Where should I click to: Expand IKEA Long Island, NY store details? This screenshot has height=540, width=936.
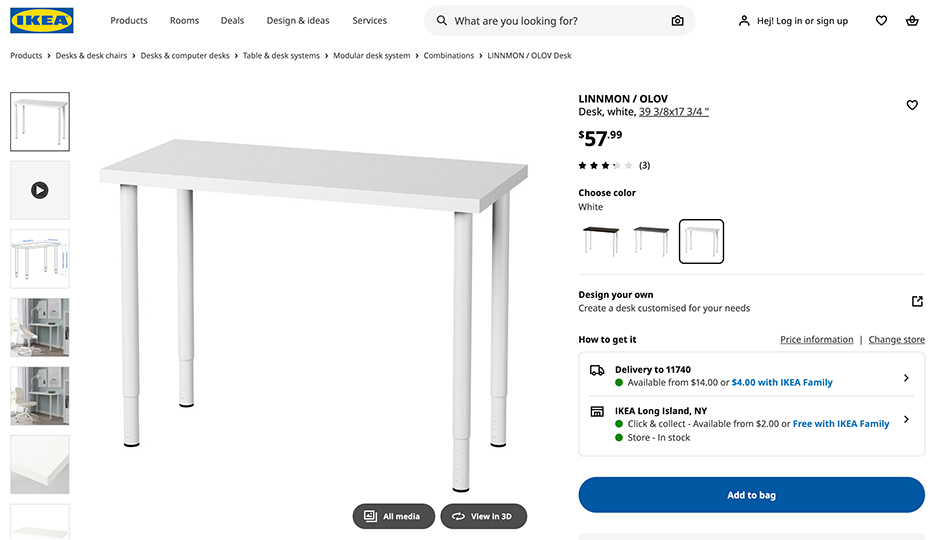click(x=751, y=424)
